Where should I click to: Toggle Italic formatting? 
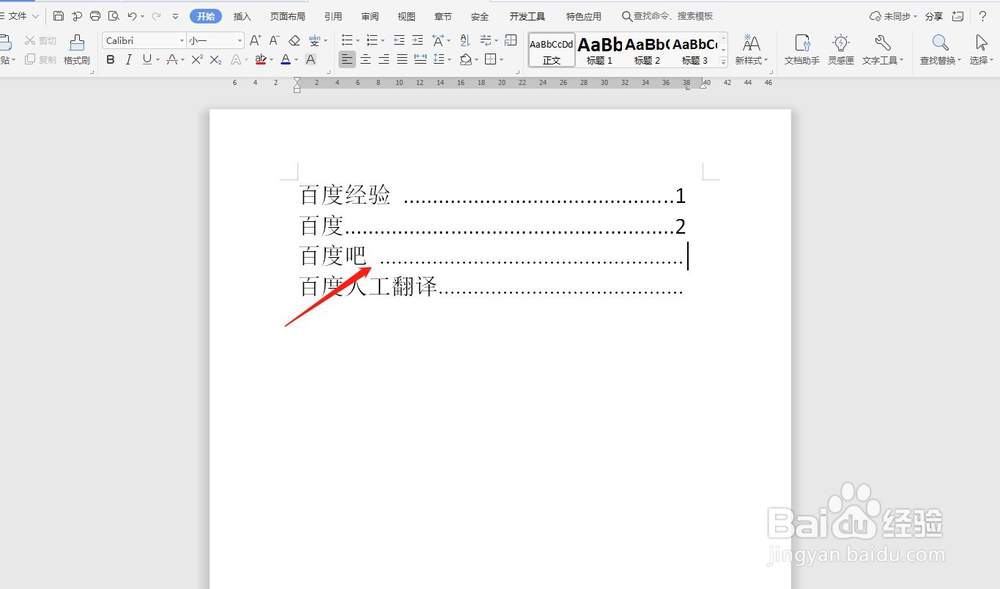point(128,59)
